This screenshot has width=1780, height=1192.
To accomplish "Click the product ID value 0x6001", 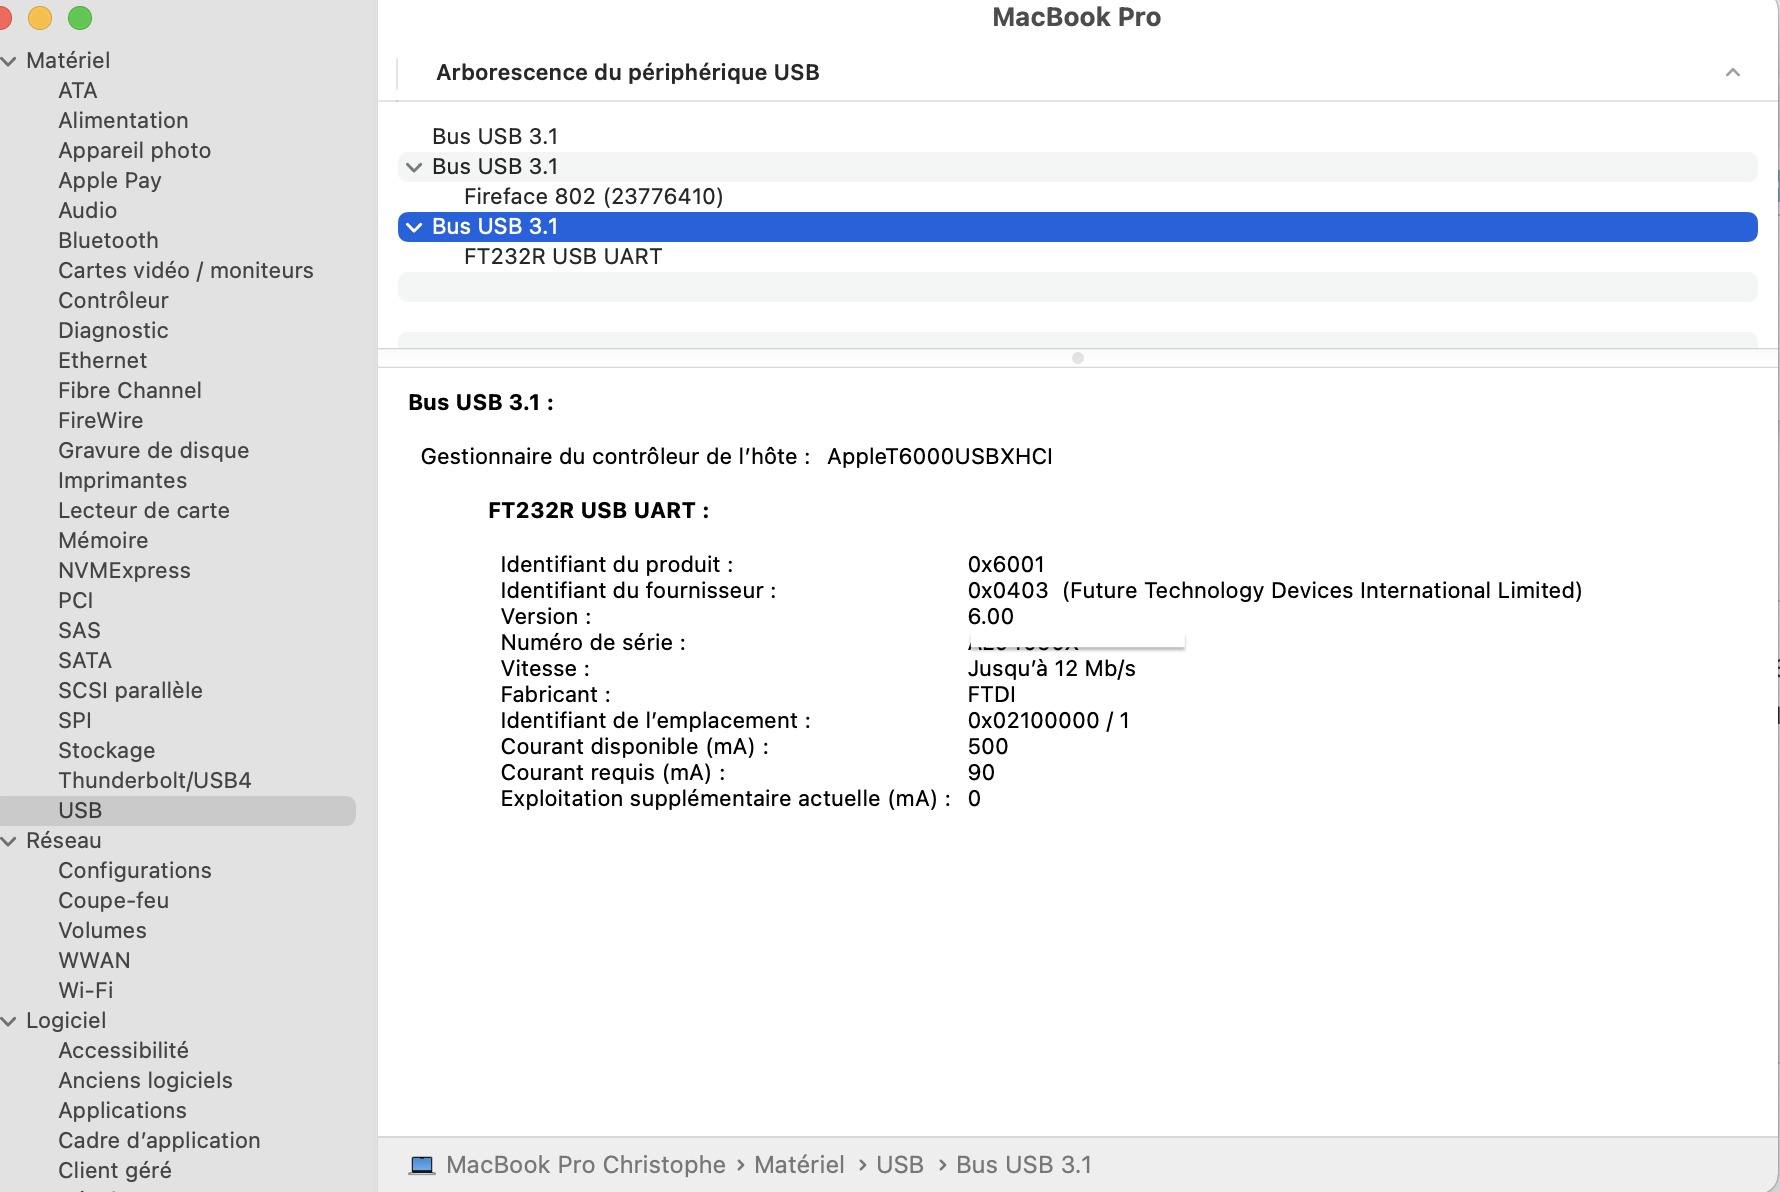I will tap(1006, 565).
